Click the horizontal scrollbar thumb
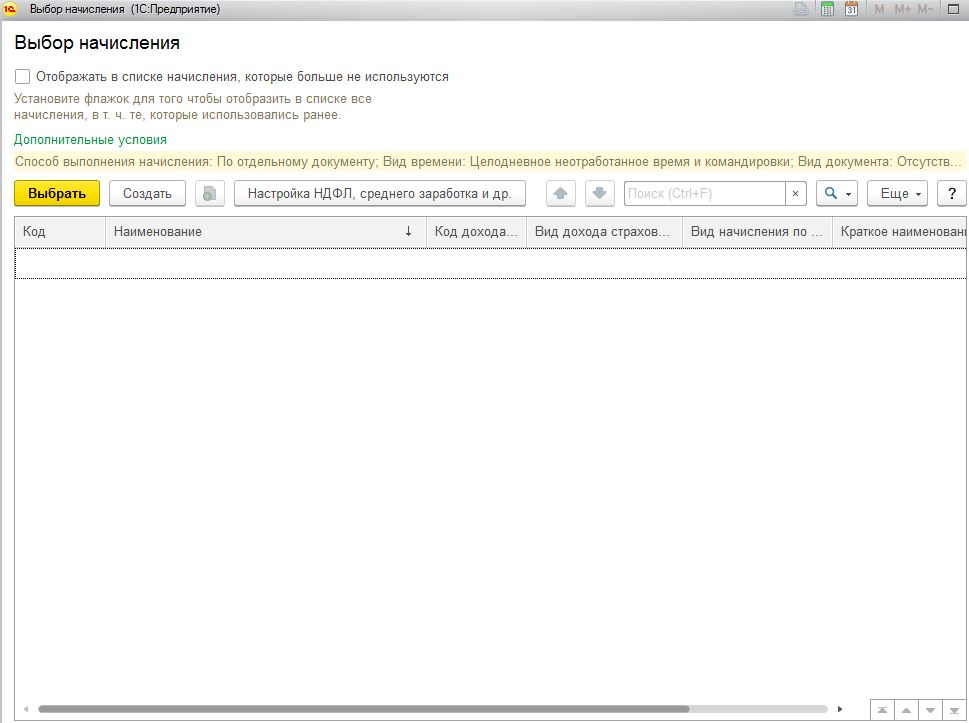 363,709
